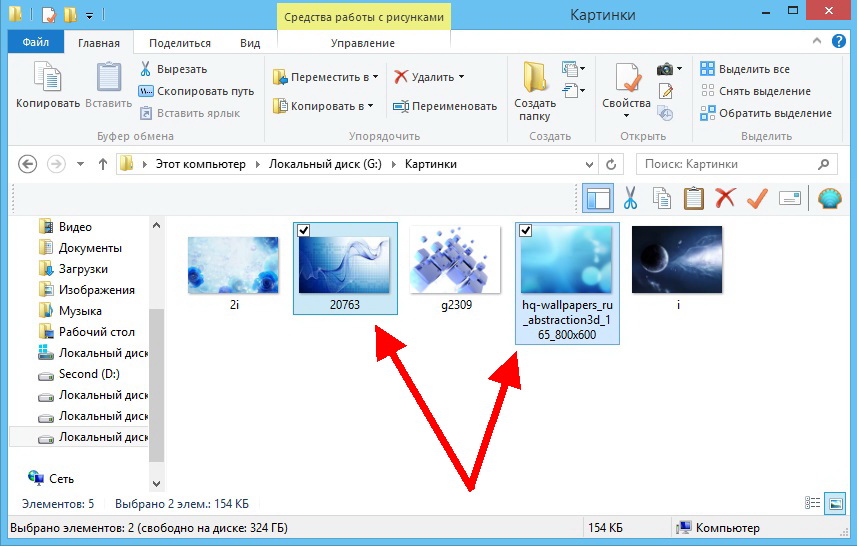Click Выделить все in ribbon
This screenshot has width=857, height=546.
(x=745, y=69)
